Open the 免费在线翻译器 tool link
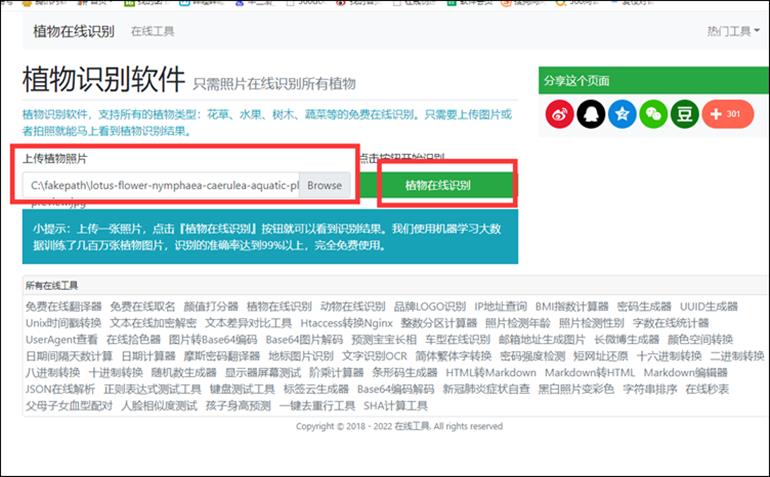This screenshot has width=770, height=477. (x=63, y=306)
